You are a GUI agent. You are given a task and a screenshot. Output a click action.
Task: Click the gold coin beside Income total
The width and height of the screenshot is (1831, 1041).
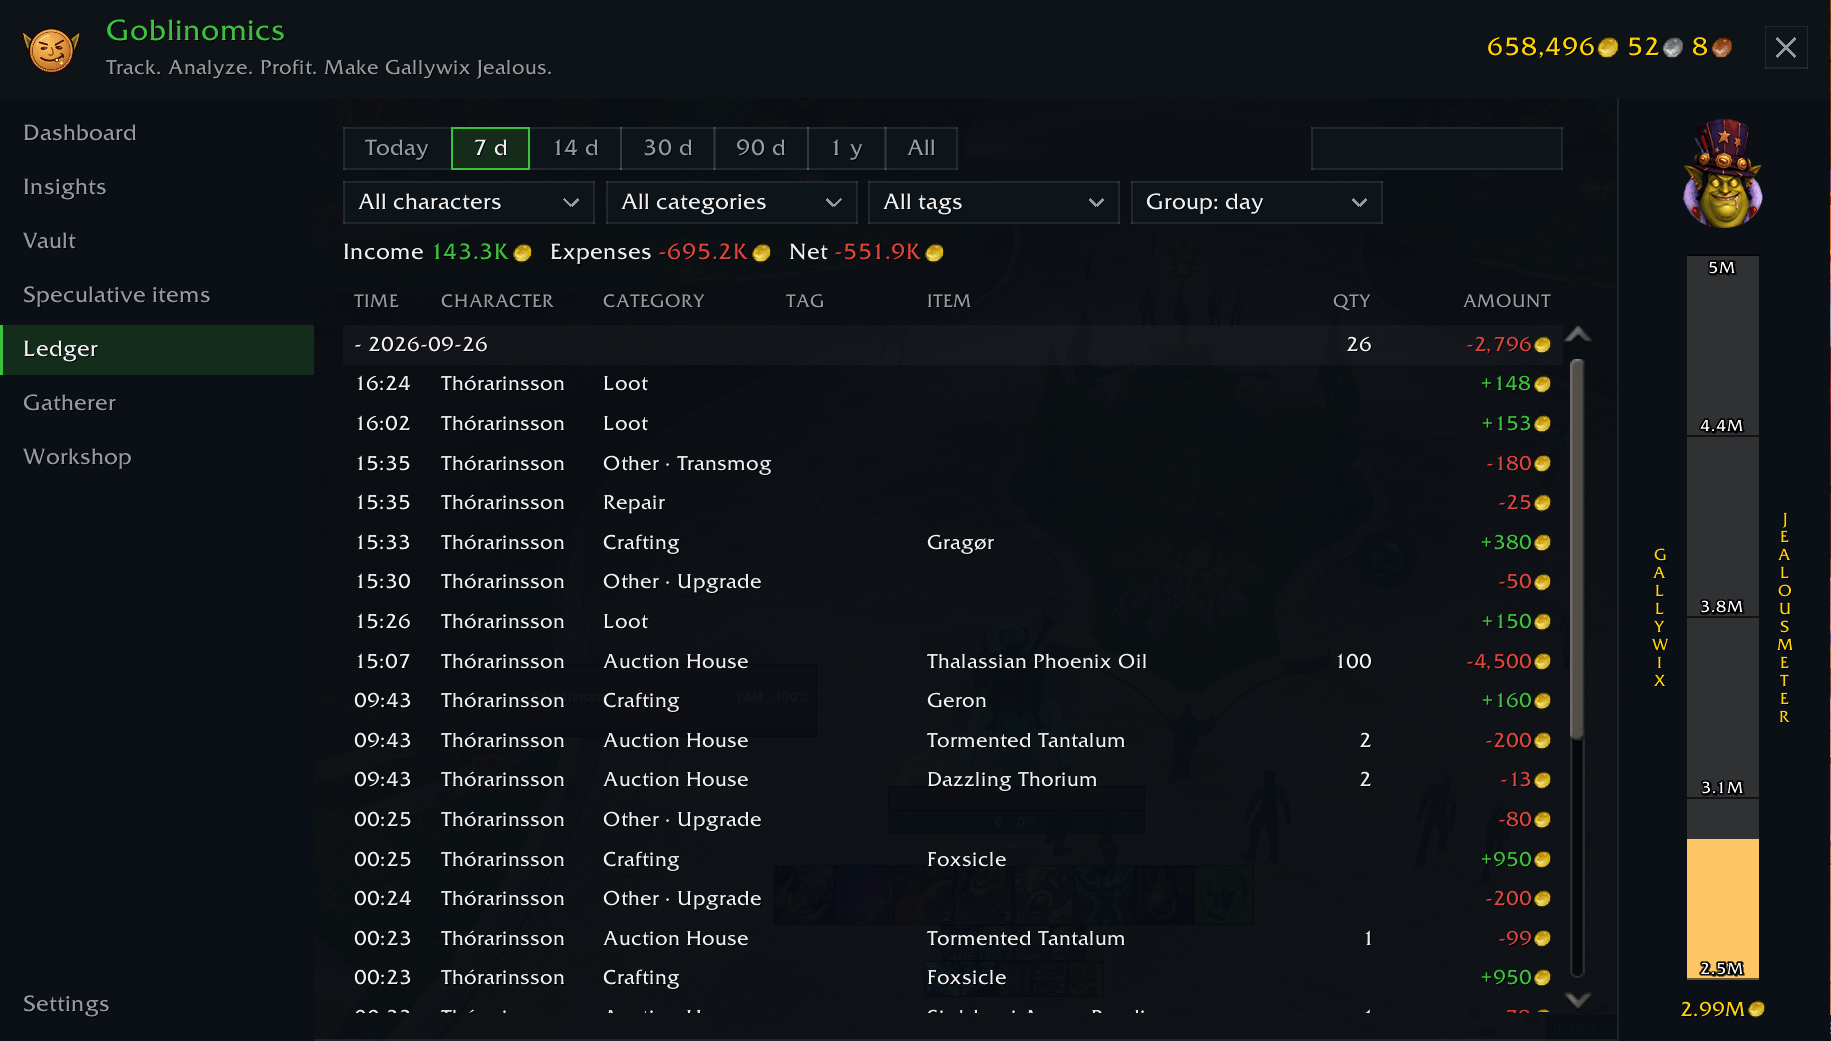pos(522,253)
